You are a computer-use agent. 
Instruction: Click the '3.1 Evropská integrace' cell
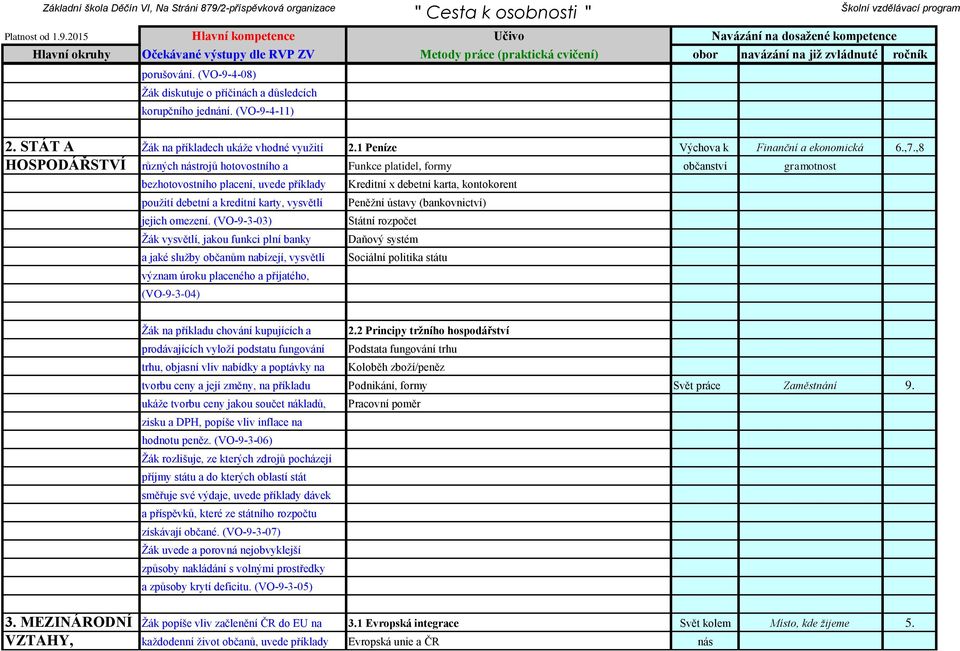(509, 623)
